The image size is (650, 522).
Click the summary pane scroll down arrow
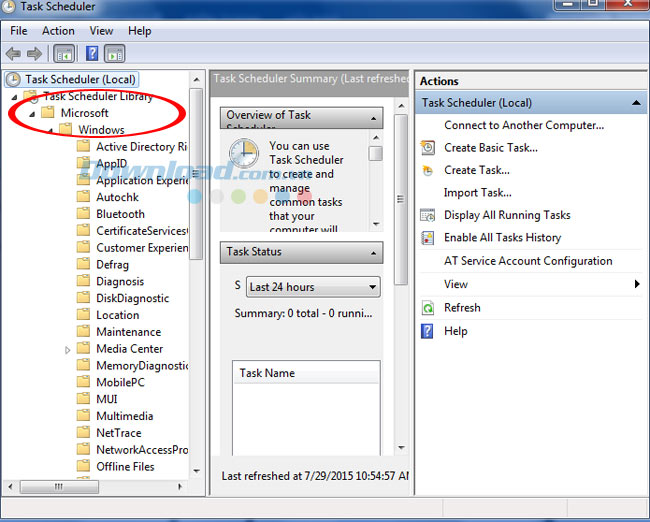point(401,448)
